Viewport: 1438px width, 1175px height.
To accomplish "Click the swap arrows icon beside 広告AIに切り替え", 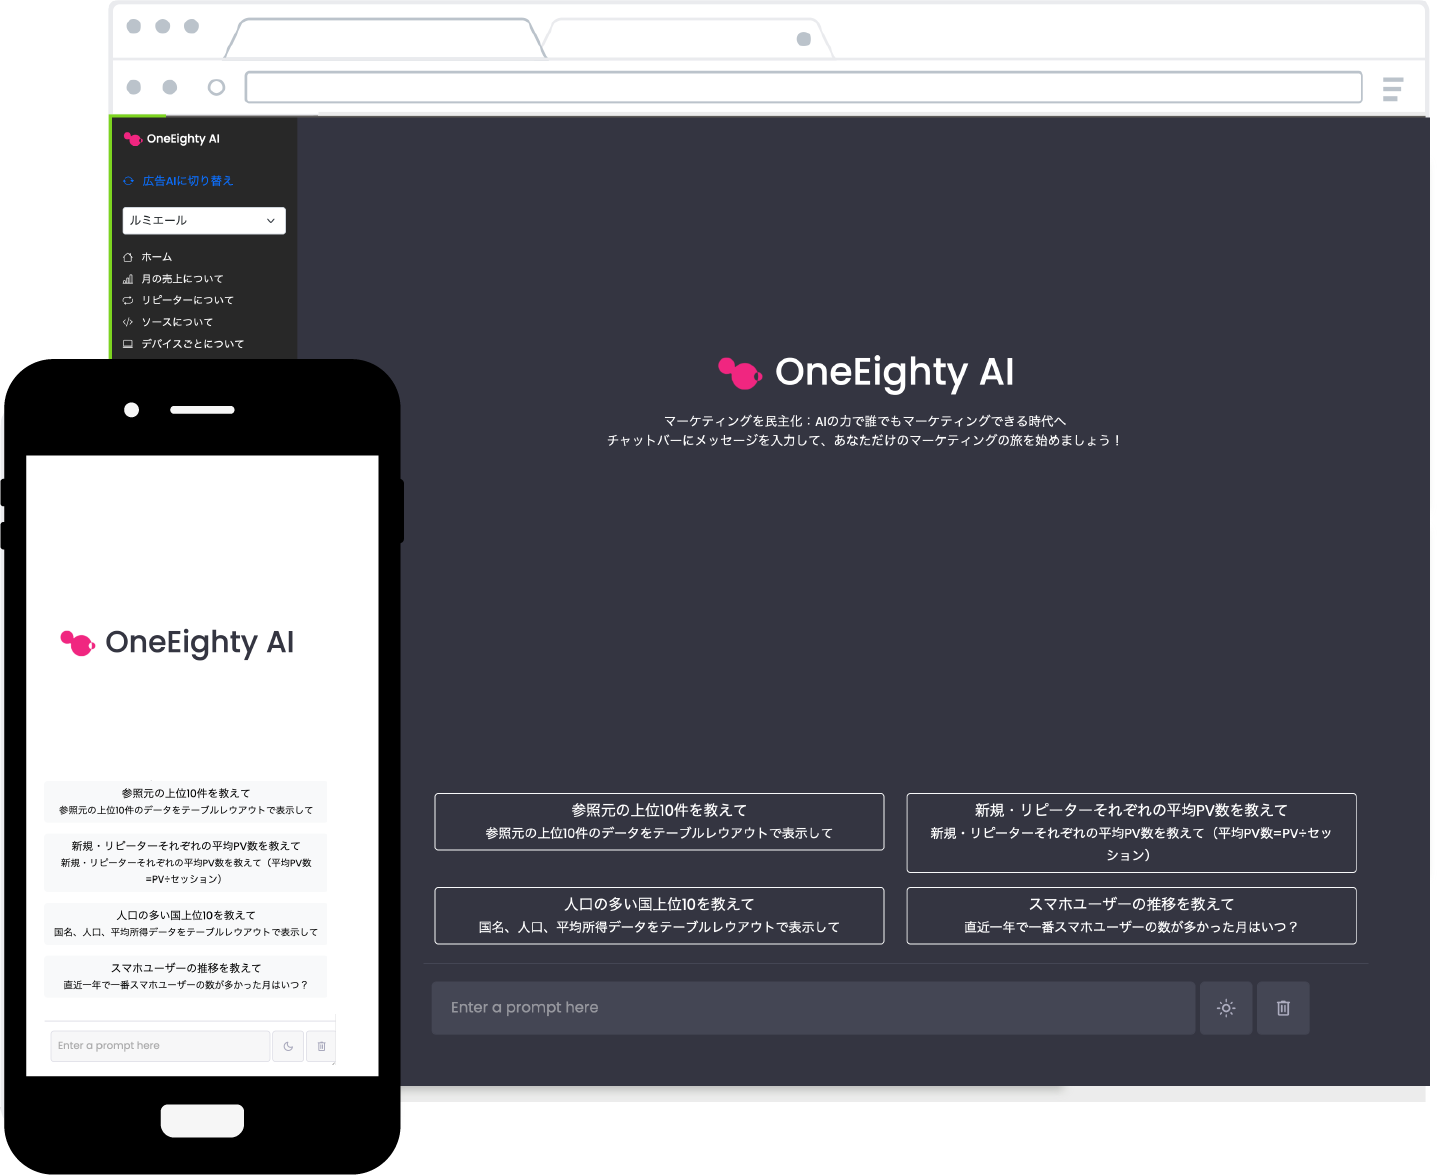I will [128, 181].
